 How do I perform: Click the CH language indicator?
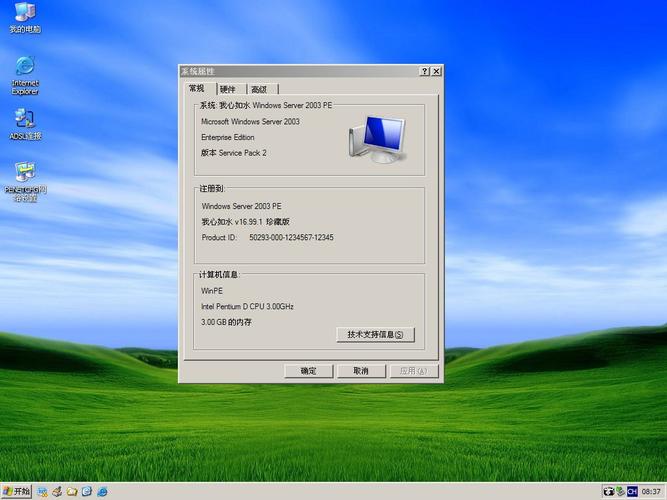tap(632, 492)
